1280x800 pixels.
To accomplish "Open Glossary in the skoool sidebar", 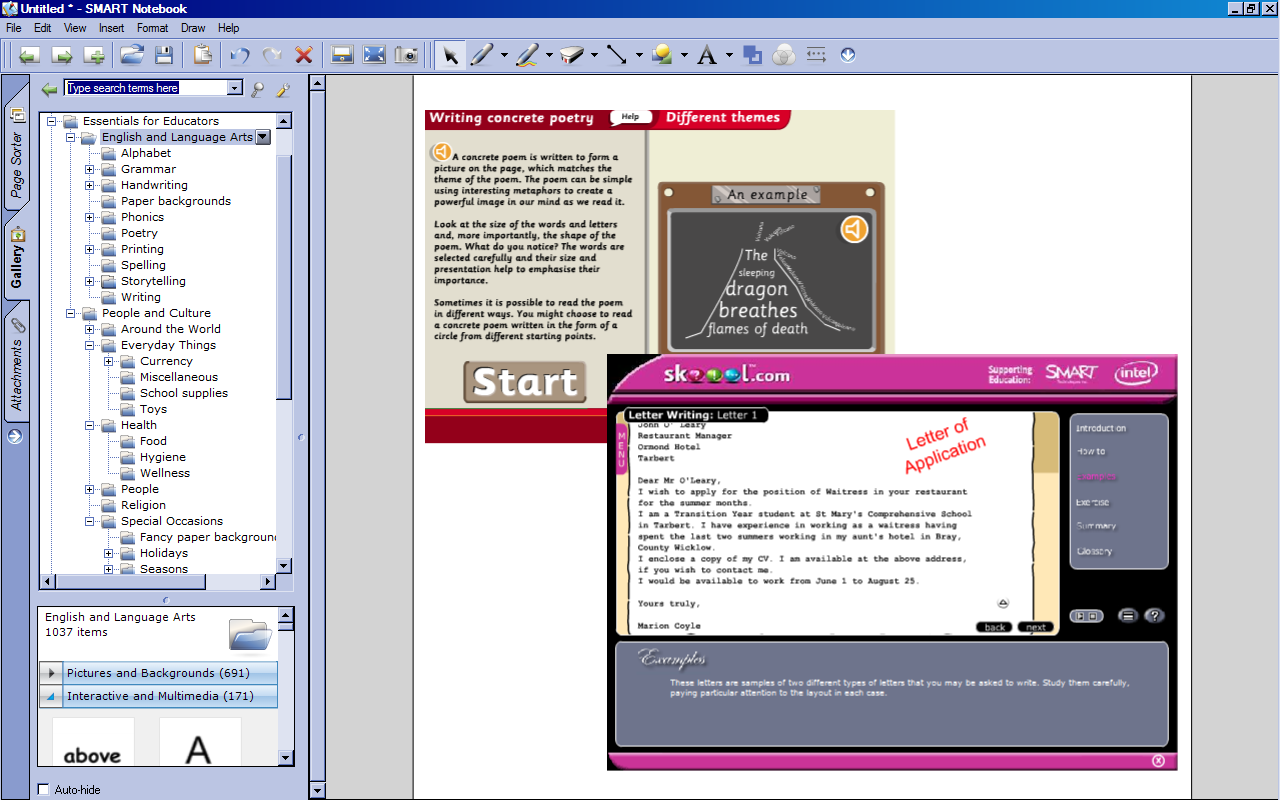I will (x=1094, y=551).
